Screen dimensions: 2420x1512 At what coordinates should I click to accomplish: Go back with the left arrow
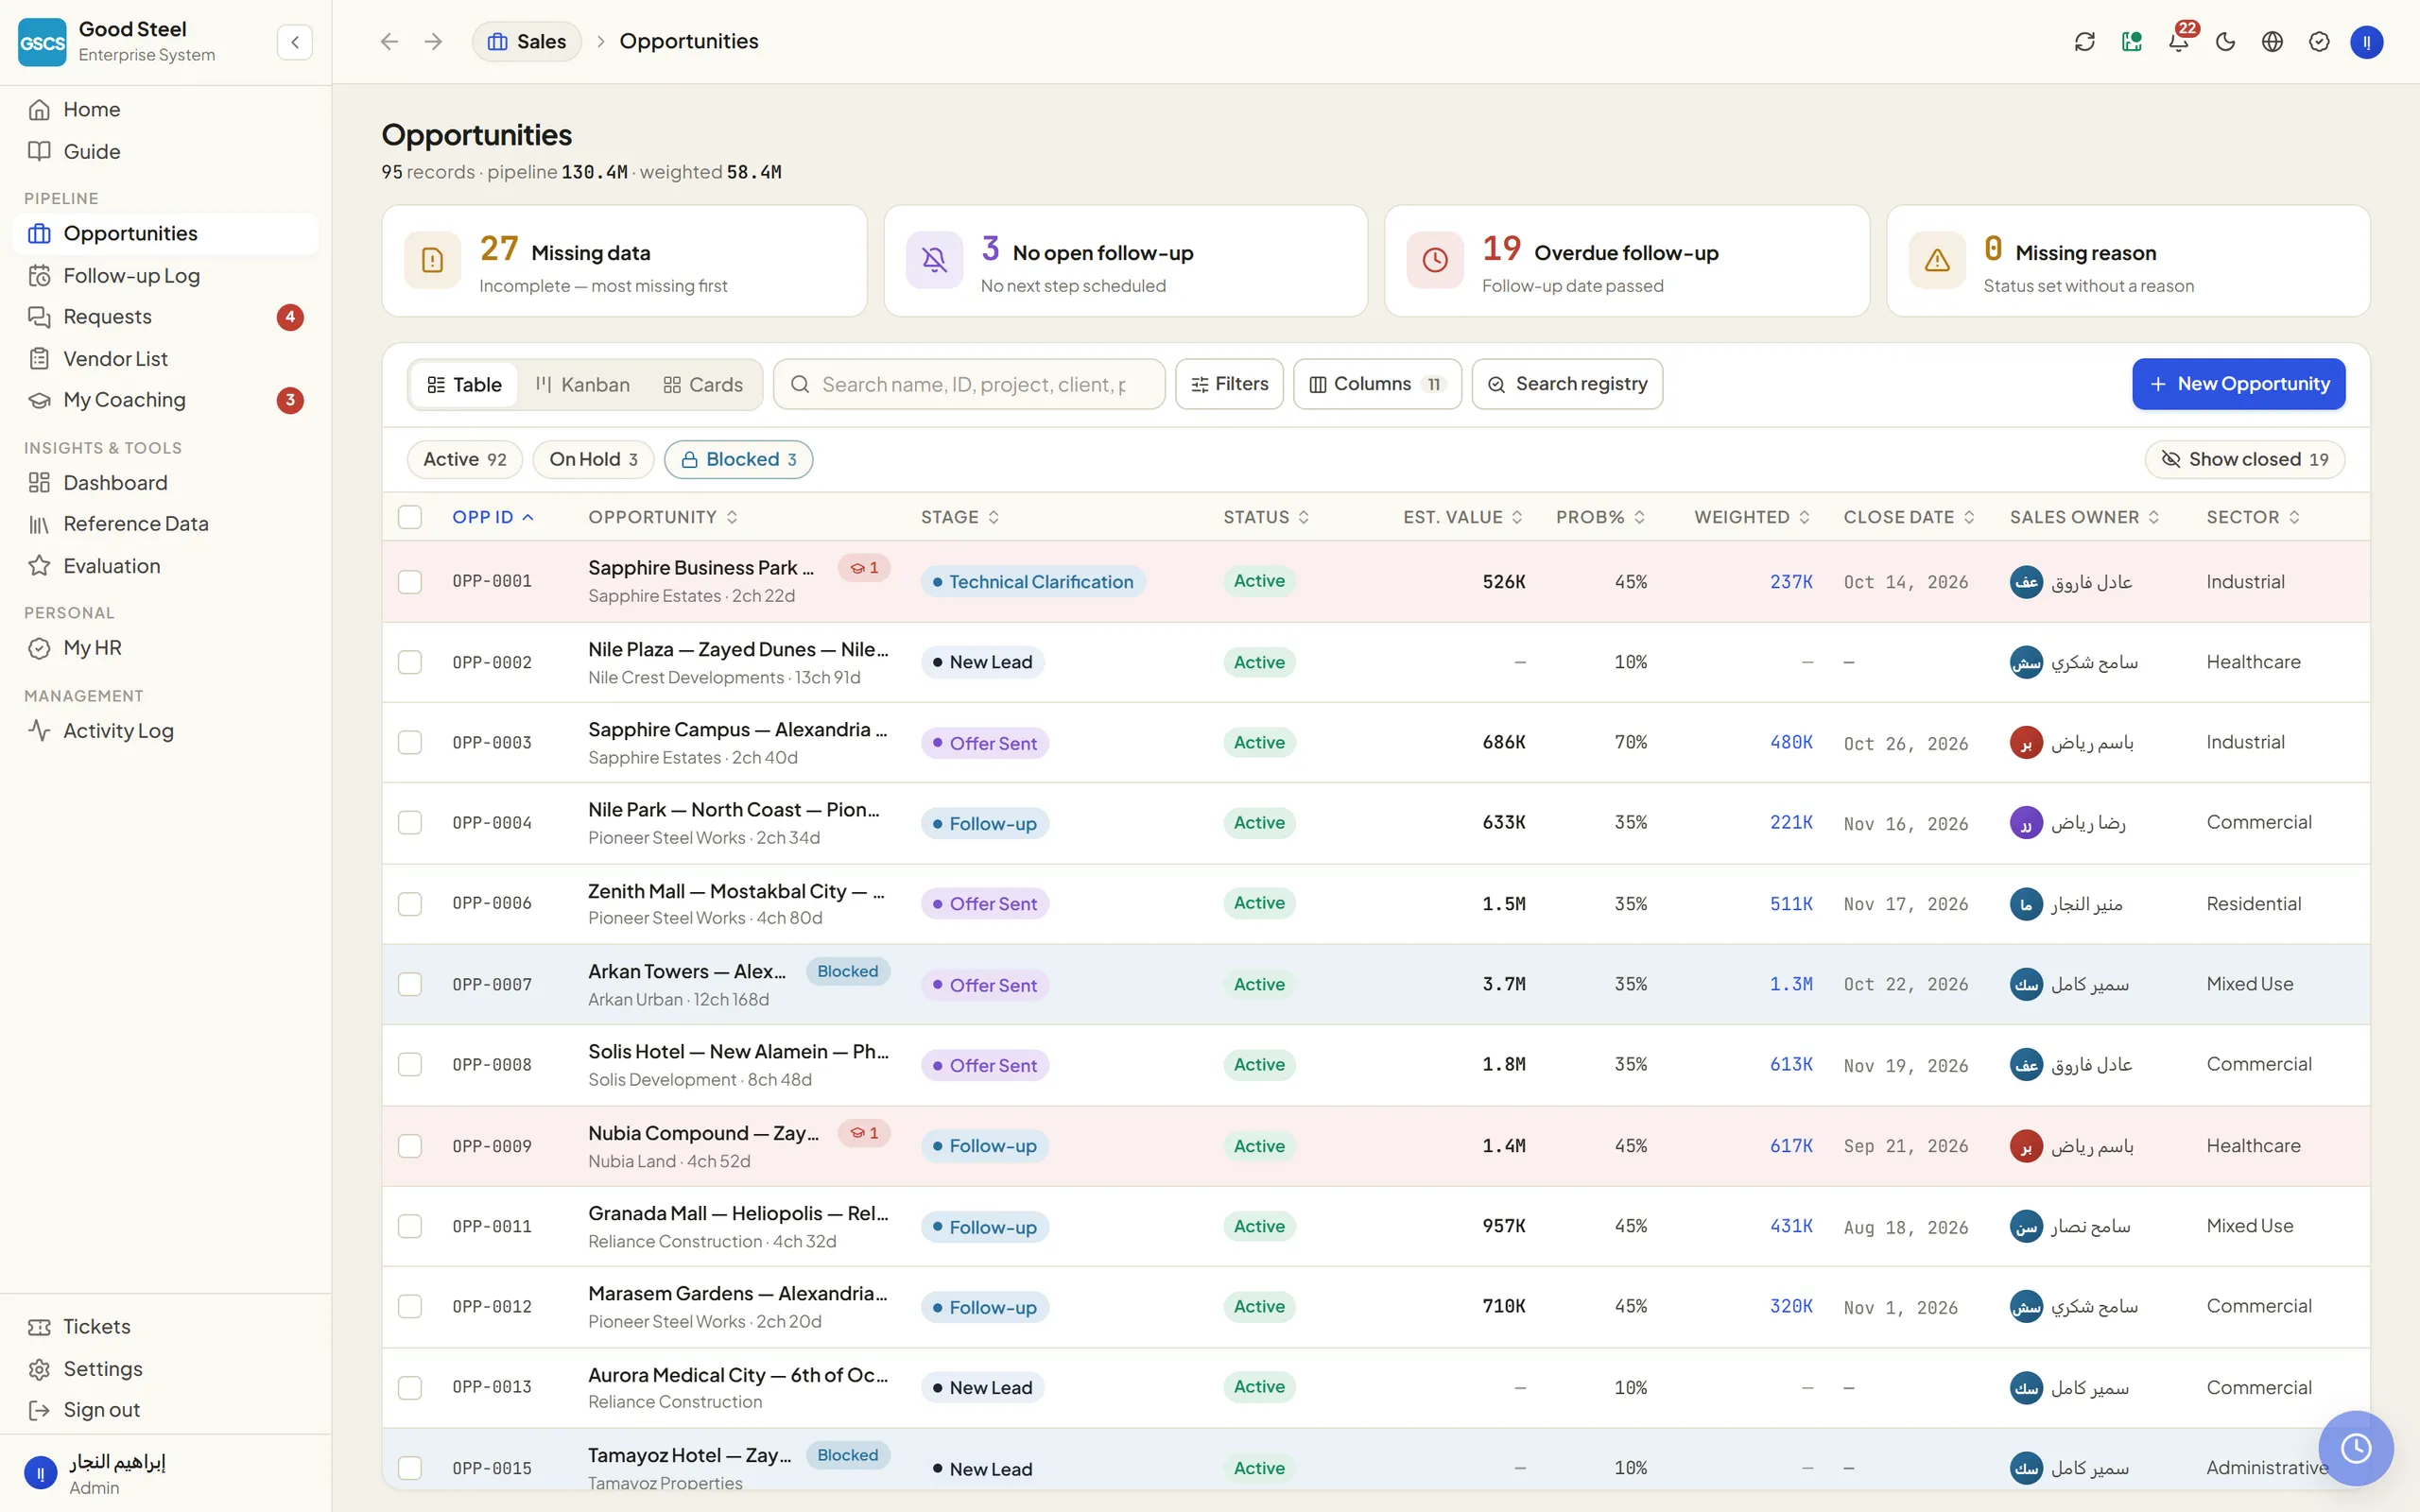(x=389, y=42)
